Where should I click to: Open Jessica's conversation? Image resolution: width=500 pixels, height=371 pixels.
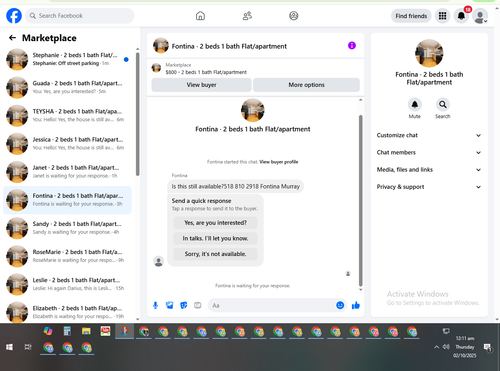pos(67,144)
